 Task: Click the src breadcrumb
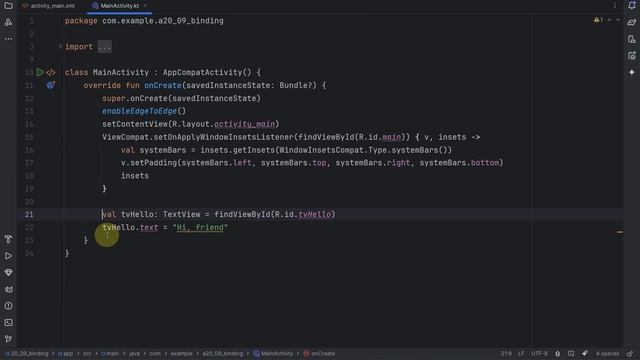click(87, 353)
